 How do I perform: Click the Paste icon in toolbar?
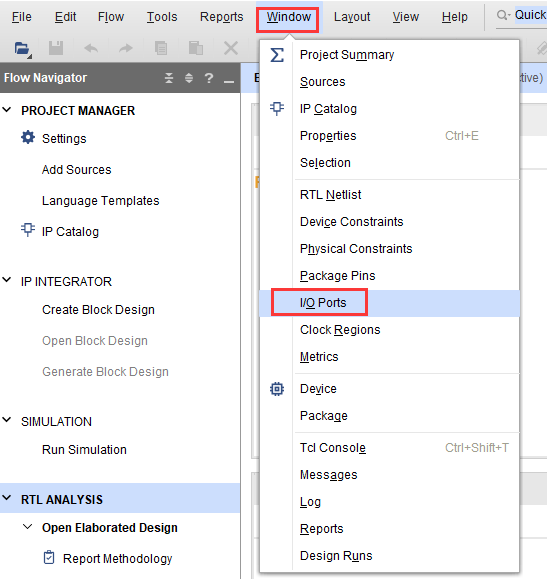coord(196,48)
